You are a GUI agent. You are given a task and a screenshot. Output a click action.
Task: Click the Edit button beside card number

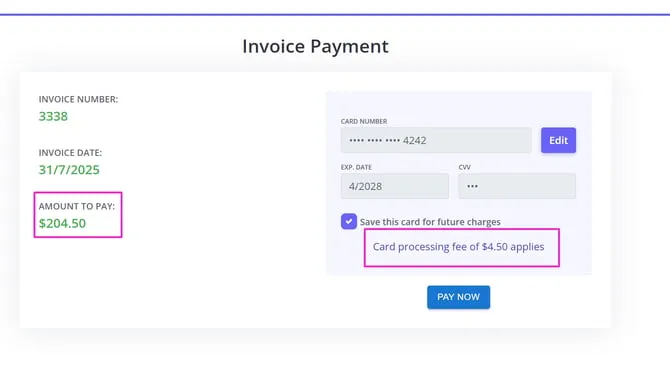coord(558,140)
